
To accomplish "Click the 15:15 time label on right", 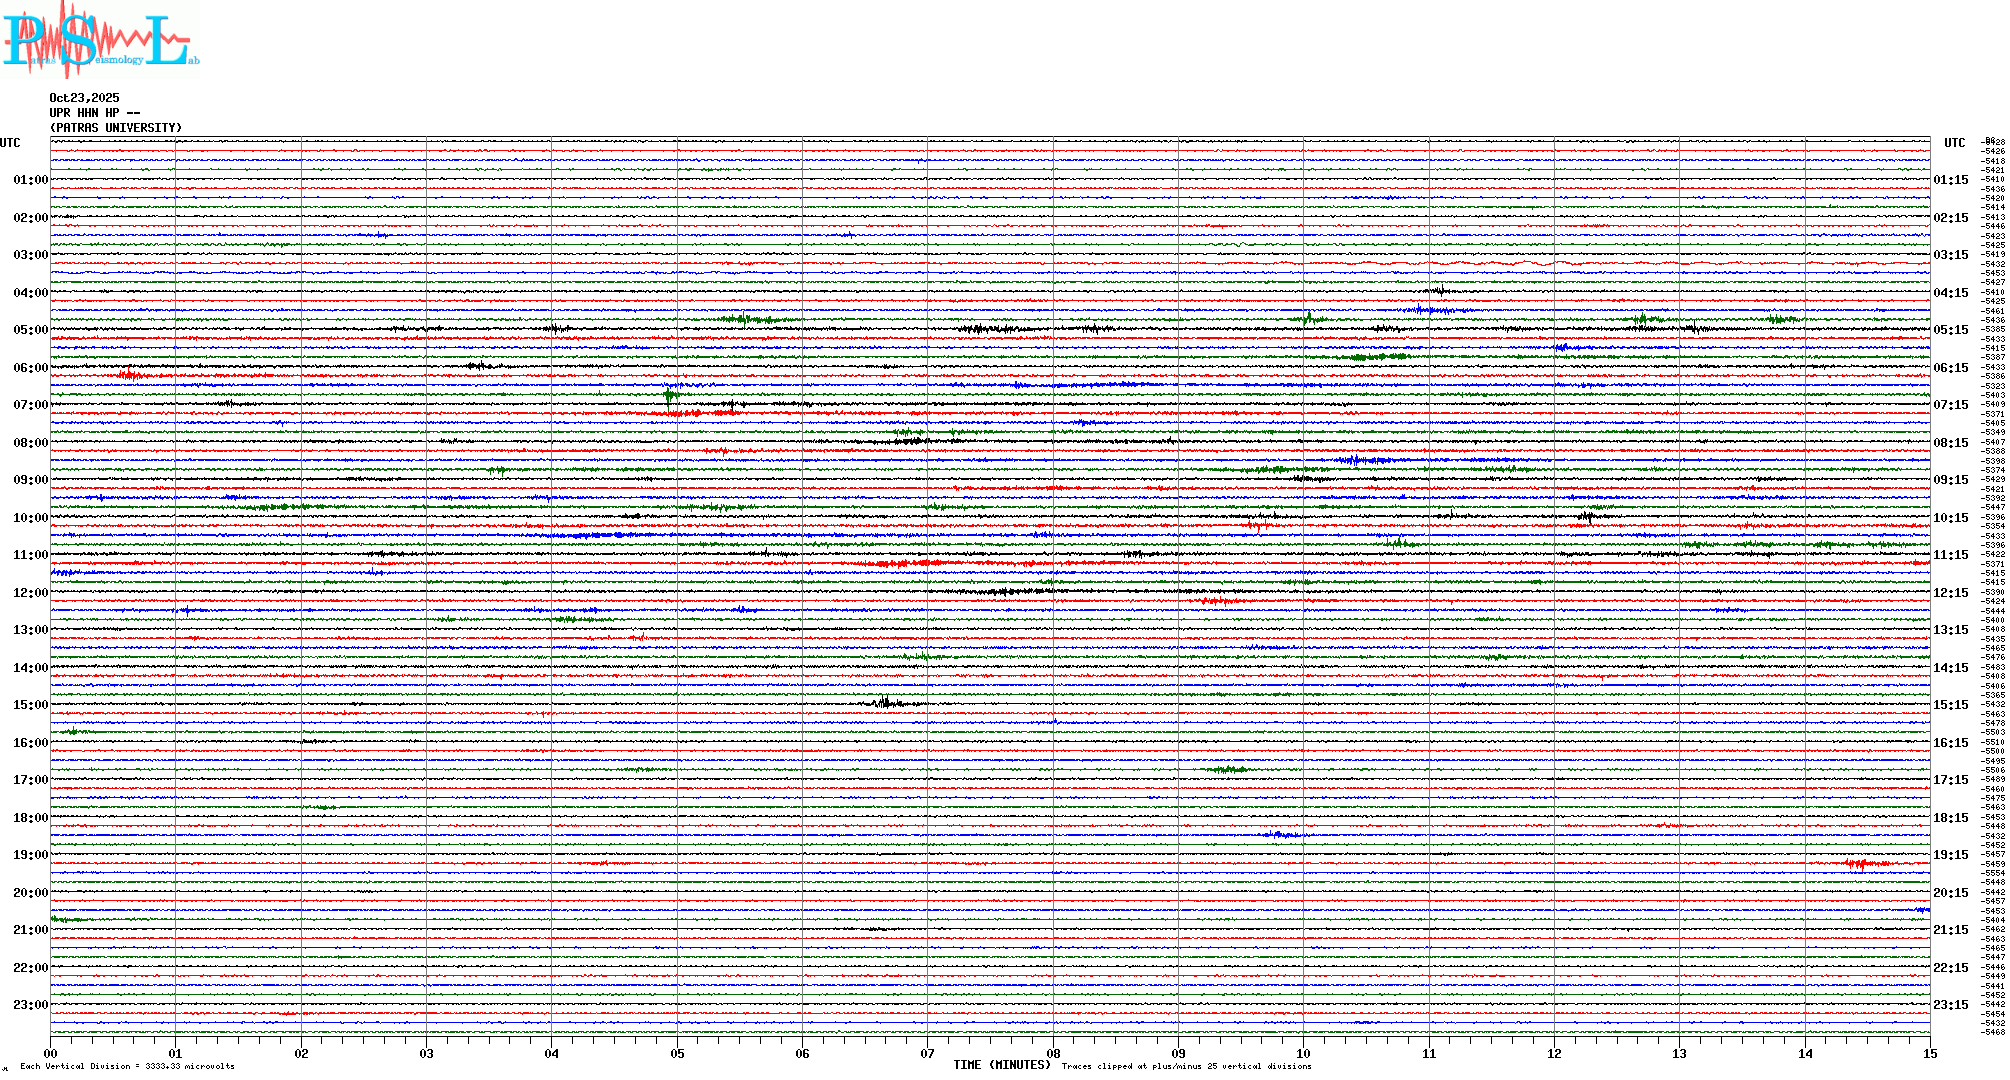I will point(1950,705).
